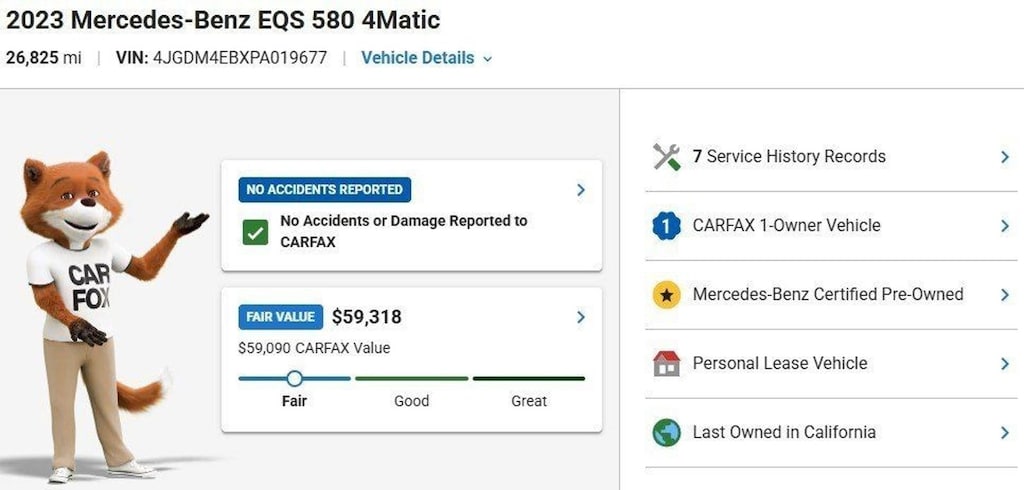Open Mercedes-Benz Certified Pre-Owned link
1024x490 pixels.
click(x=827, y=295)
